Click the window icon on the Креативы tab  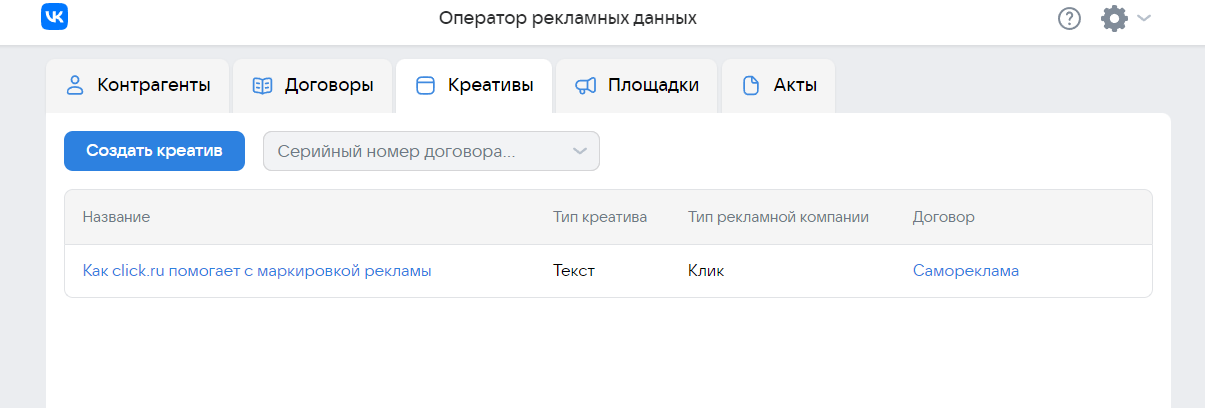coord(425,85)
